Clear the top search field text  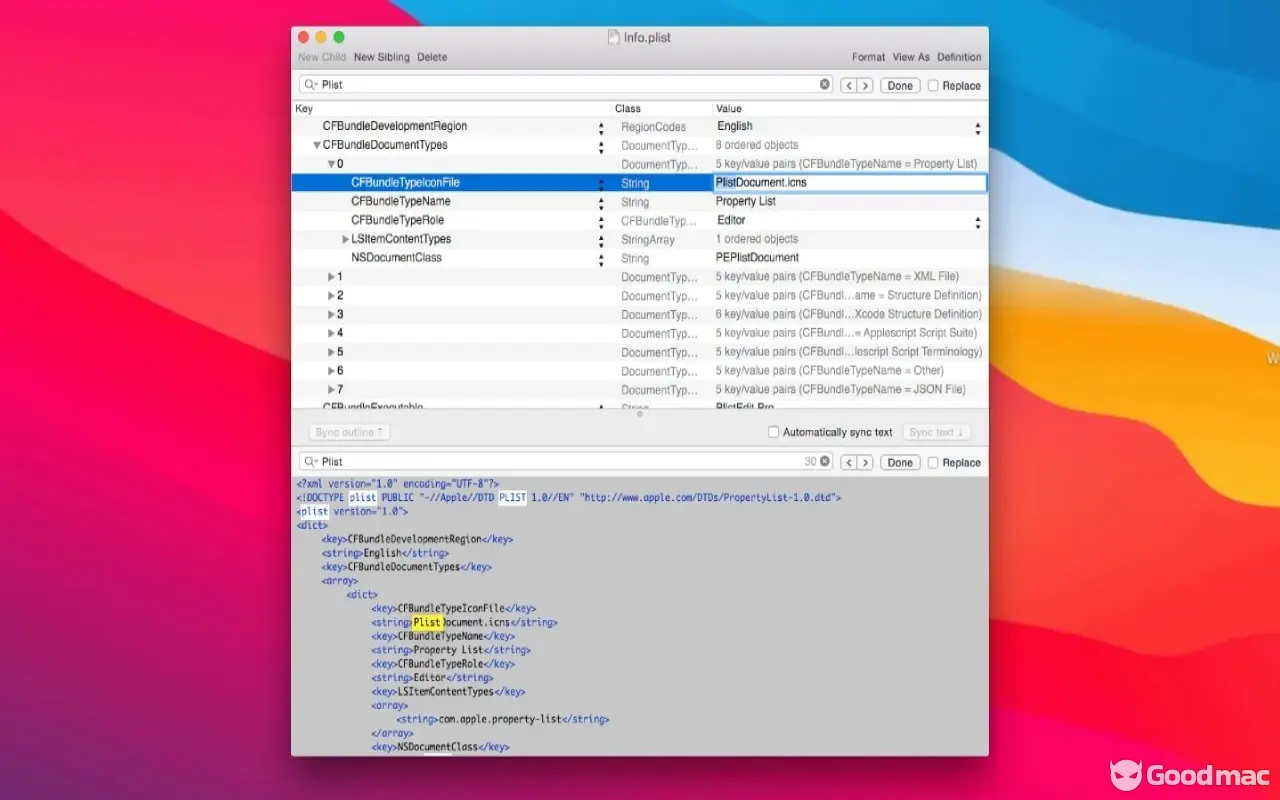pyautogui.click(x=825, y=85)
